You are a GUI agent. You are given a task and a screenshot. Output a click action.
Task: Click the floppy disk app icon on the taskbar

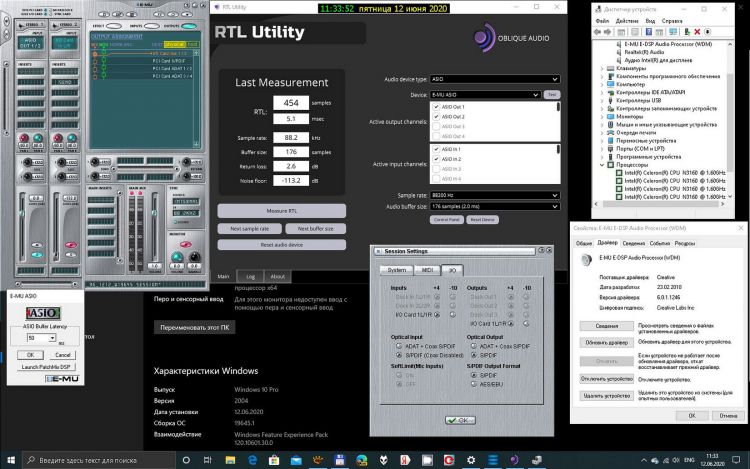340,460
